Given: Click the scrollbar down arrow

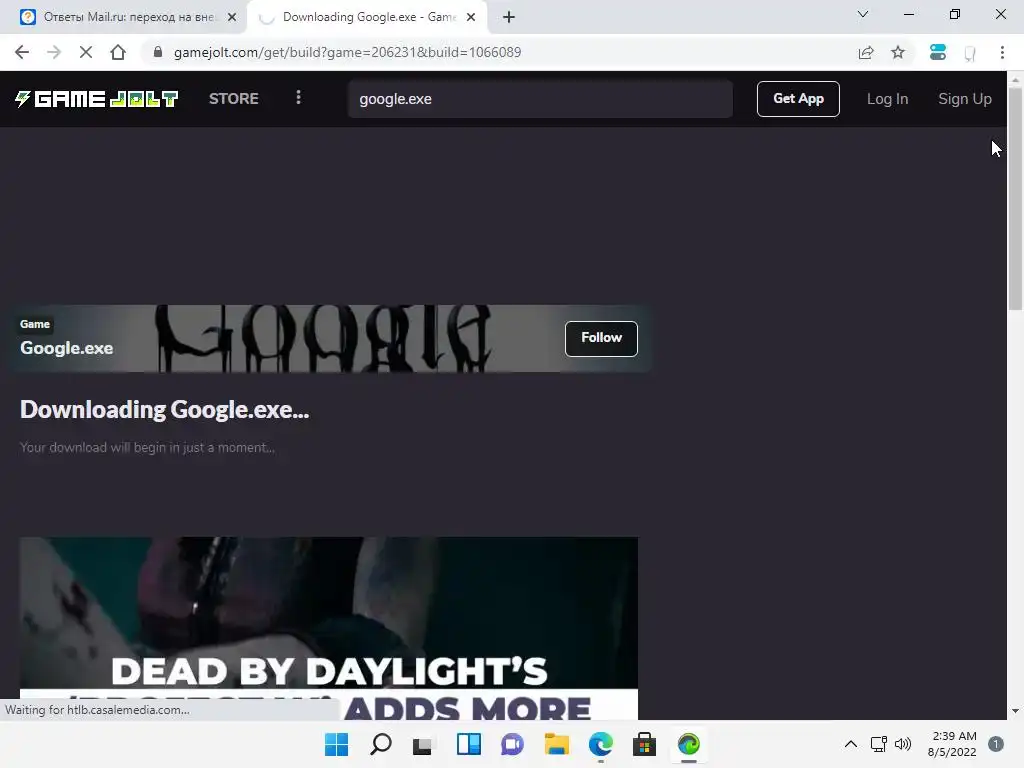Looking at the screenshot, I should tap(1015, 711).
